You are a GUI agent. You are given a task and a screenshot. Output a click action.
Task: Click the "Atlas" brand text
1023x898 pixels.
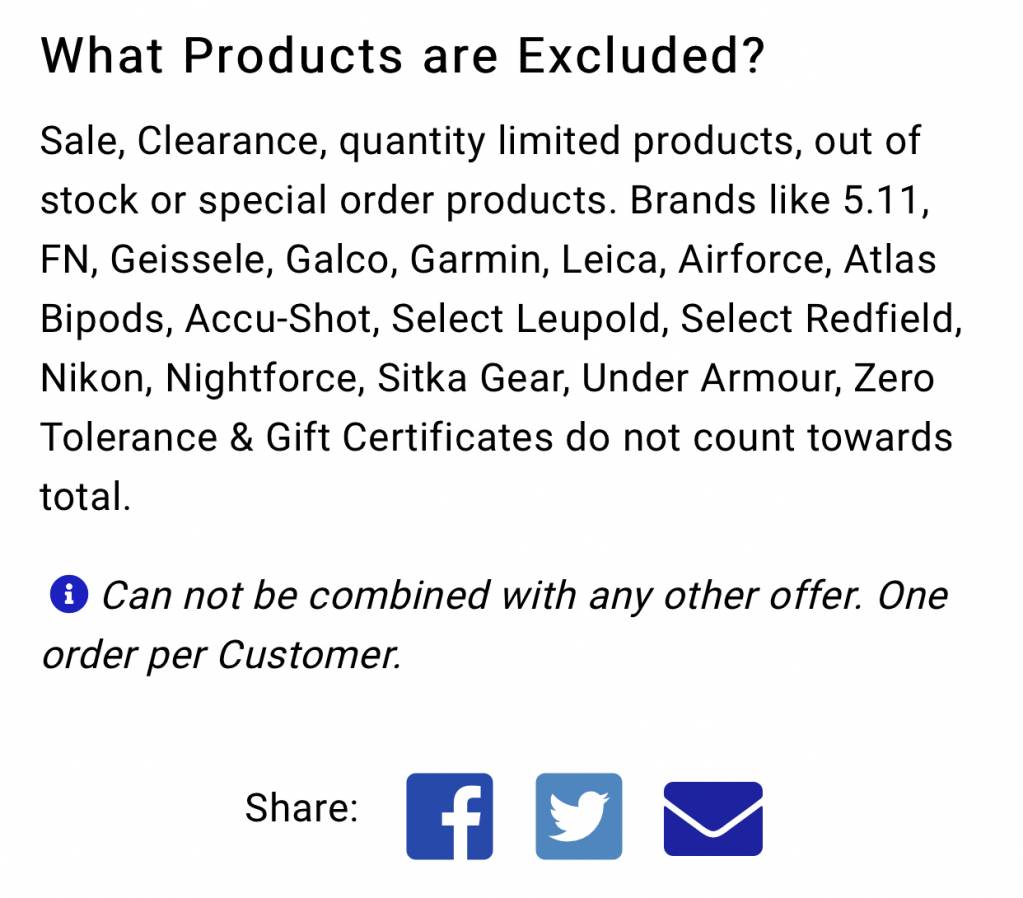pyautogui.click(x=890, y=260)
